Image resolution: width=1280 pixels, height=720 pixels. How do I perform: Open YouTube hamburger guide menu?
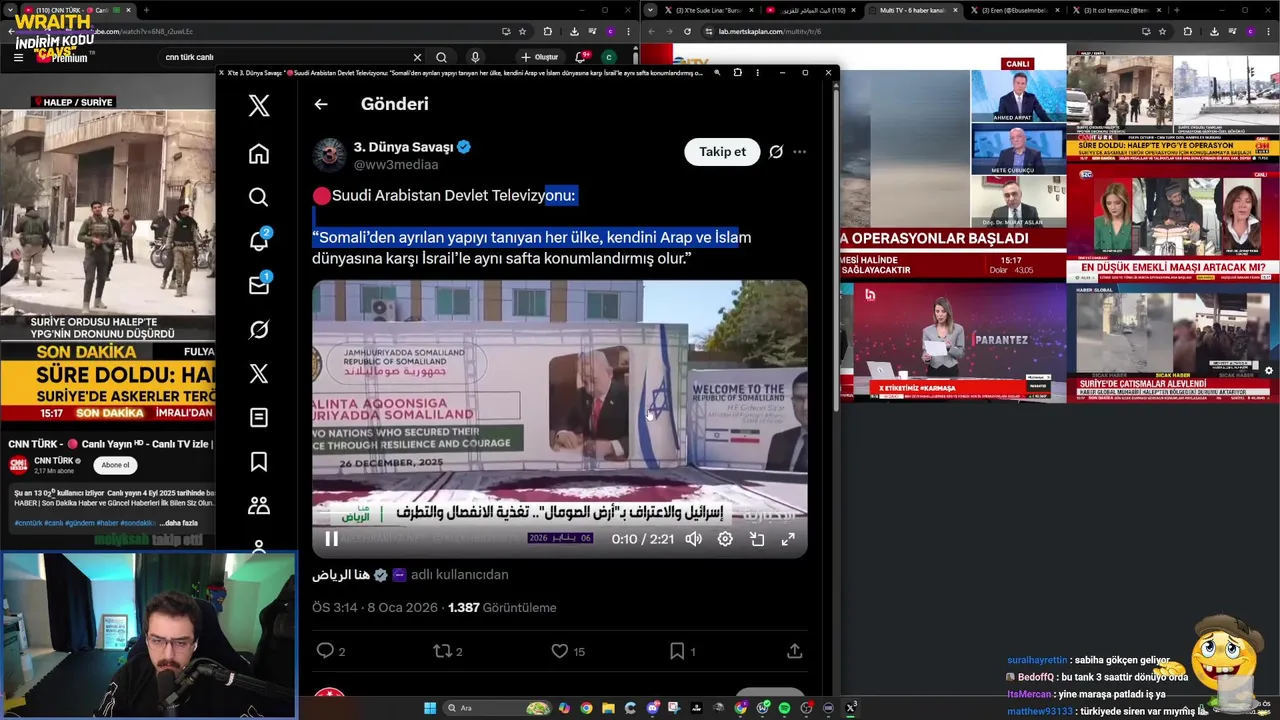(18, 57)
